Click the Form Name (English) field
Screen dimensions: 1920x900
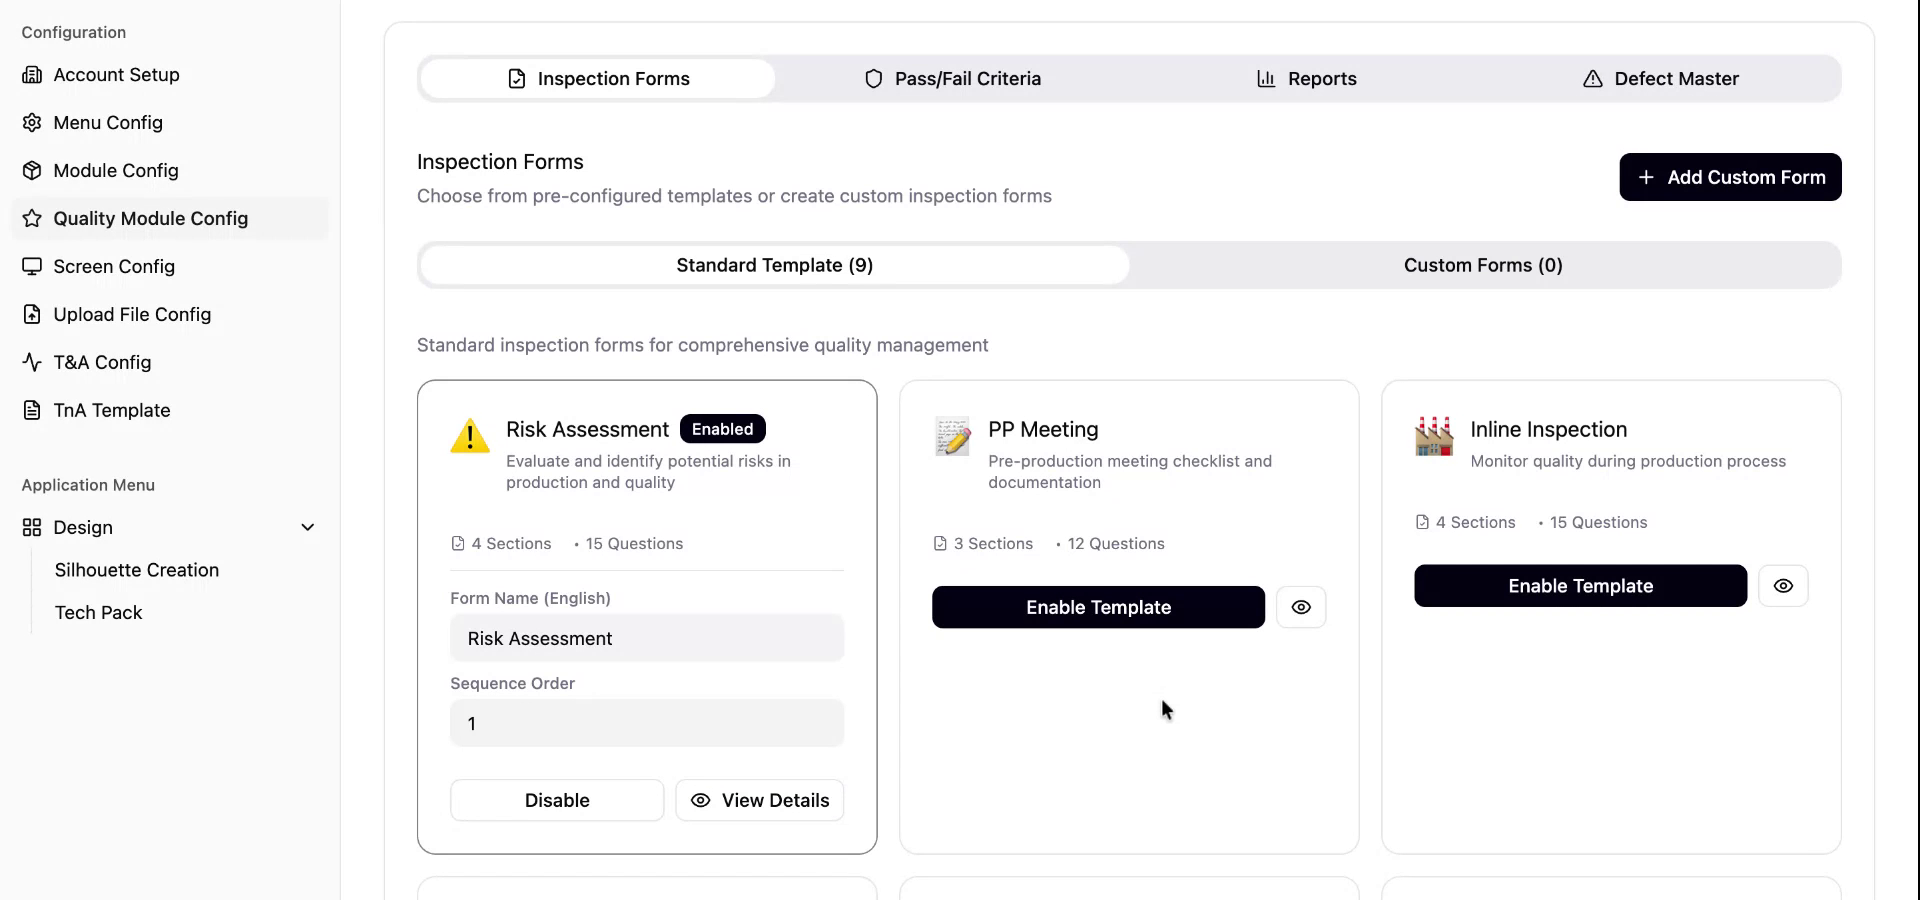tap(647, 638)
